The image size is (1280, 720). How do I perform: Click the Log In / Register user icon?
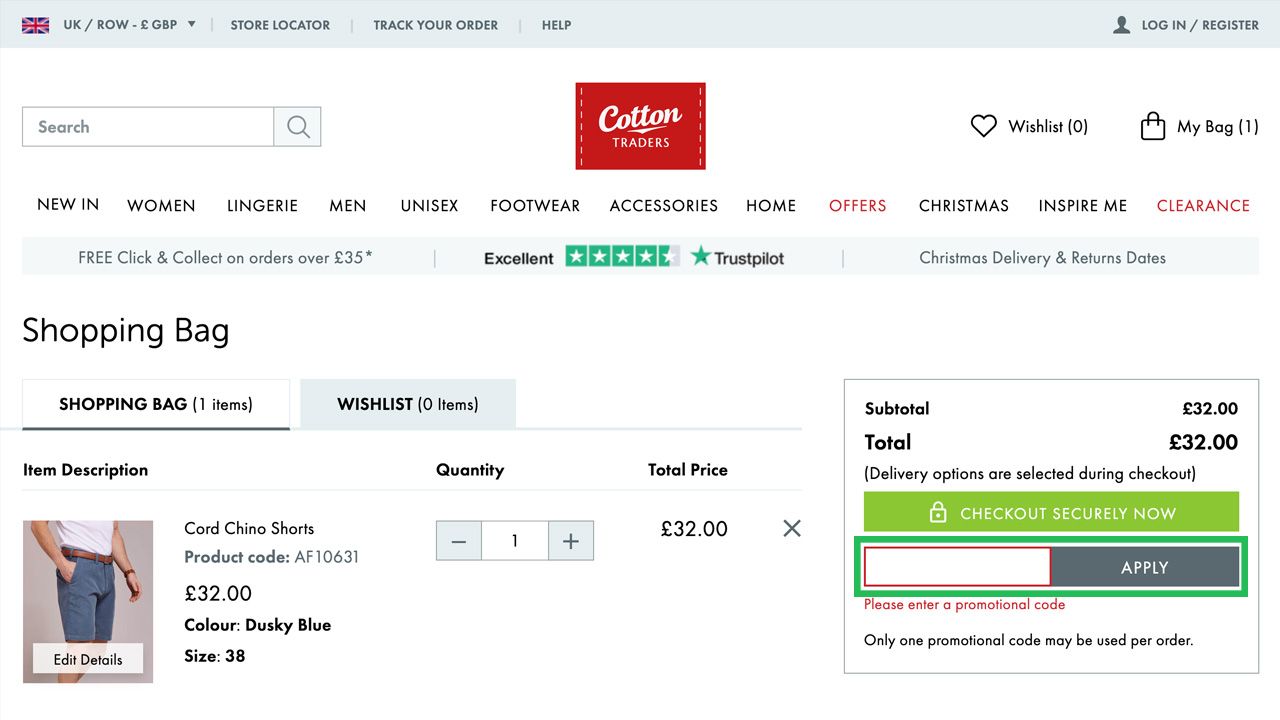pyautogui.click(x=1122, y=25)
